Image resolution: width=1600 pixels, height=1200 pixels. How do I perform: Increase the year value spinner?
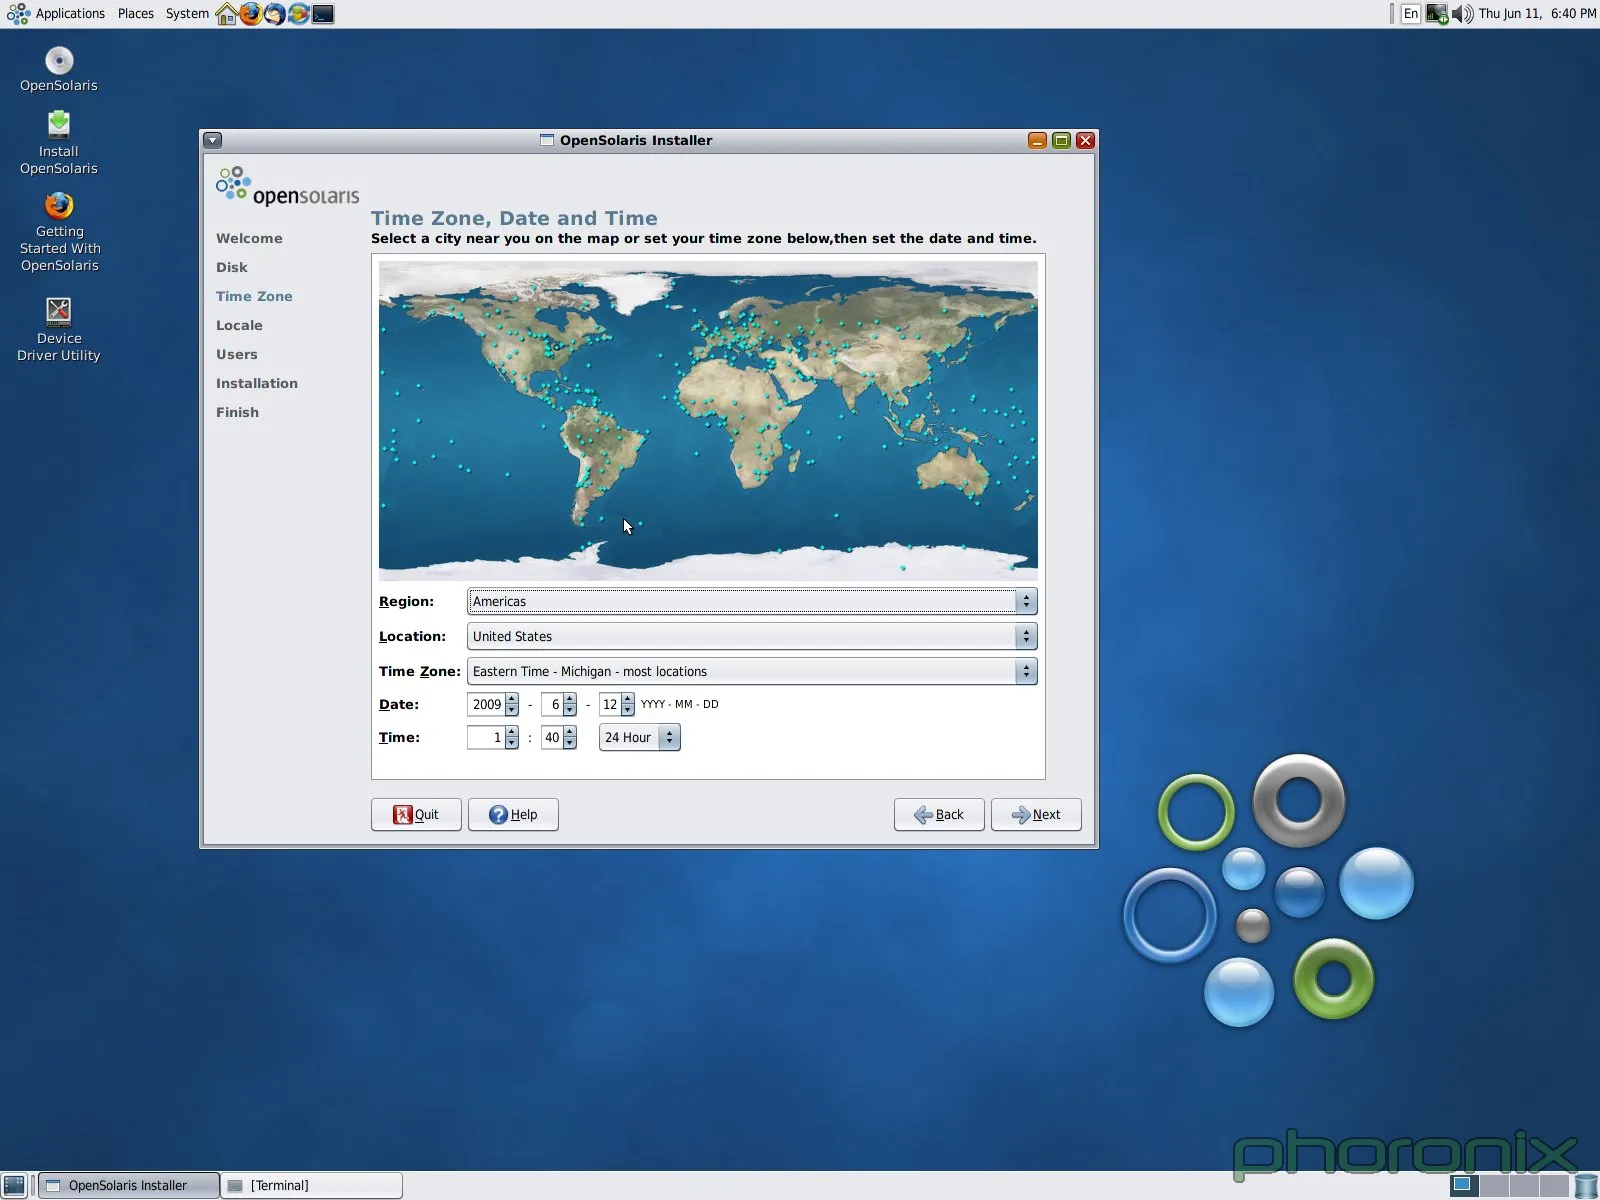512,699
